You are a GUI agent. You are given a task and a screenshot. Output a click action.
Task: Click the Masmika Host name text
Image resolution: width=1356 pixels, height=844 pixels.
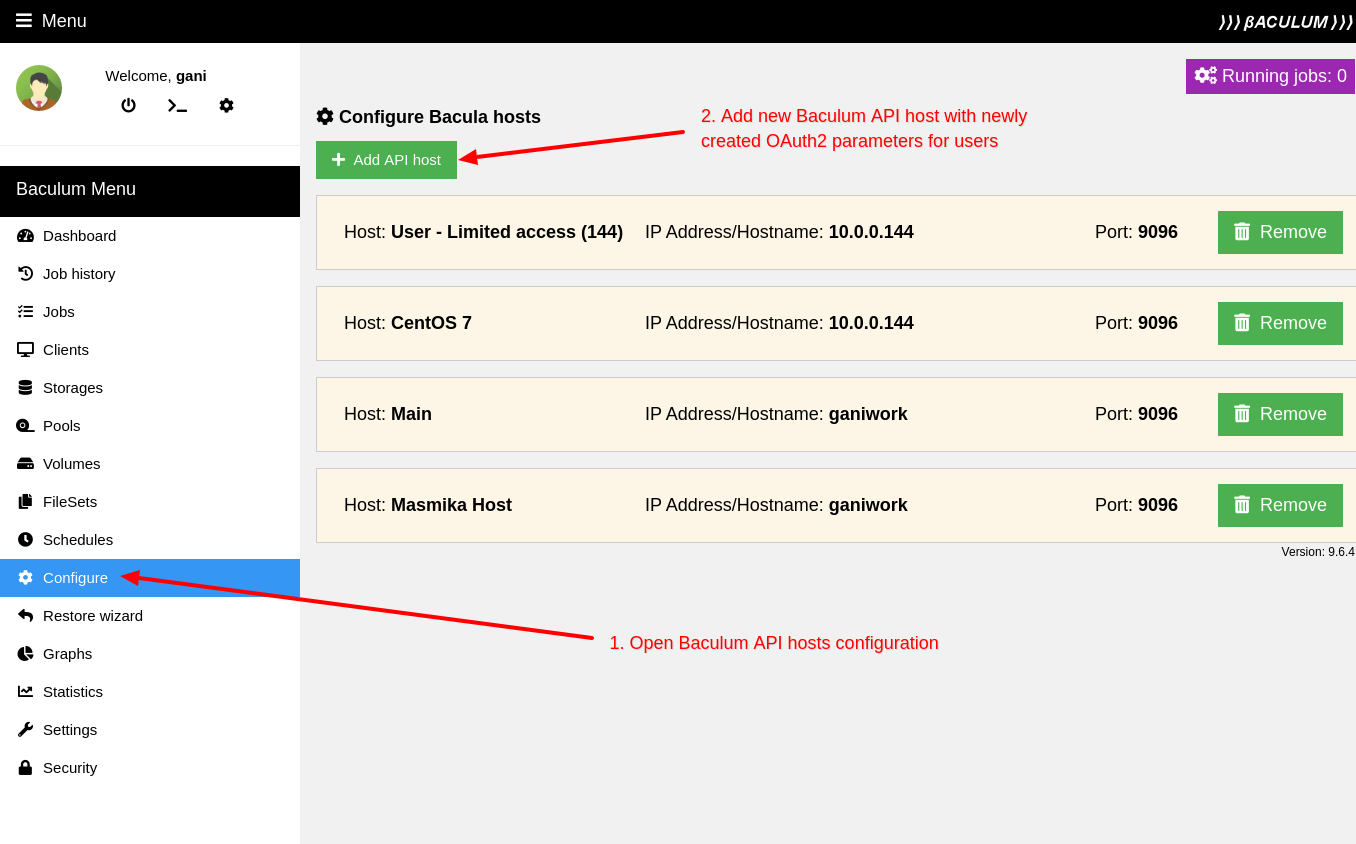(x=451, y=505)
